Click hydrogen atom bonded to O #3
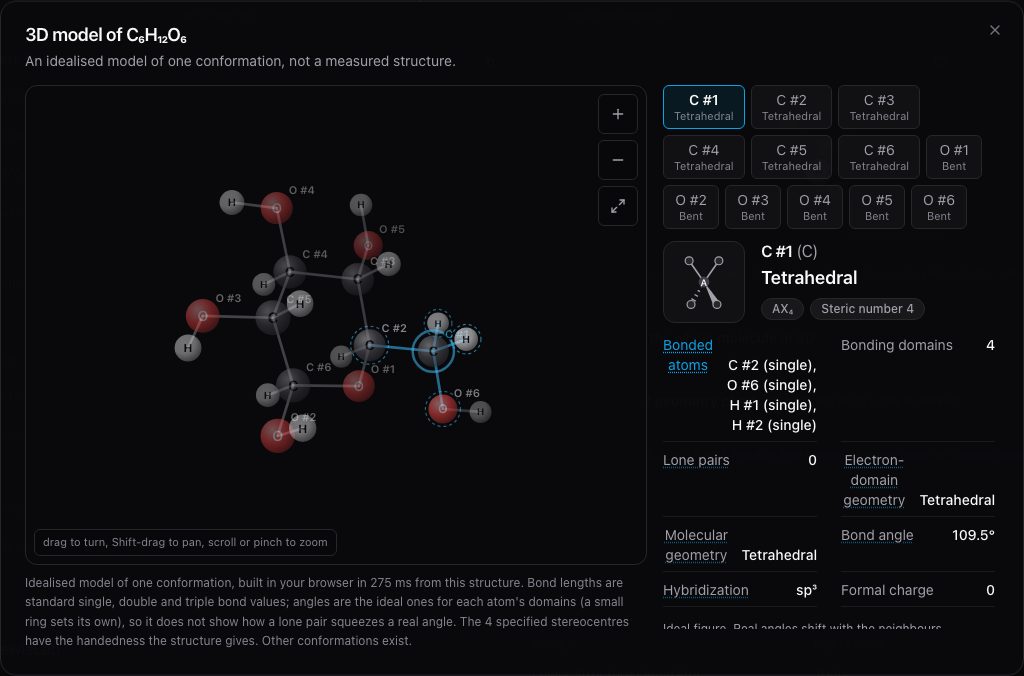Image resolution: width=1024 pixels, height=676 pixels. point(188,347)
